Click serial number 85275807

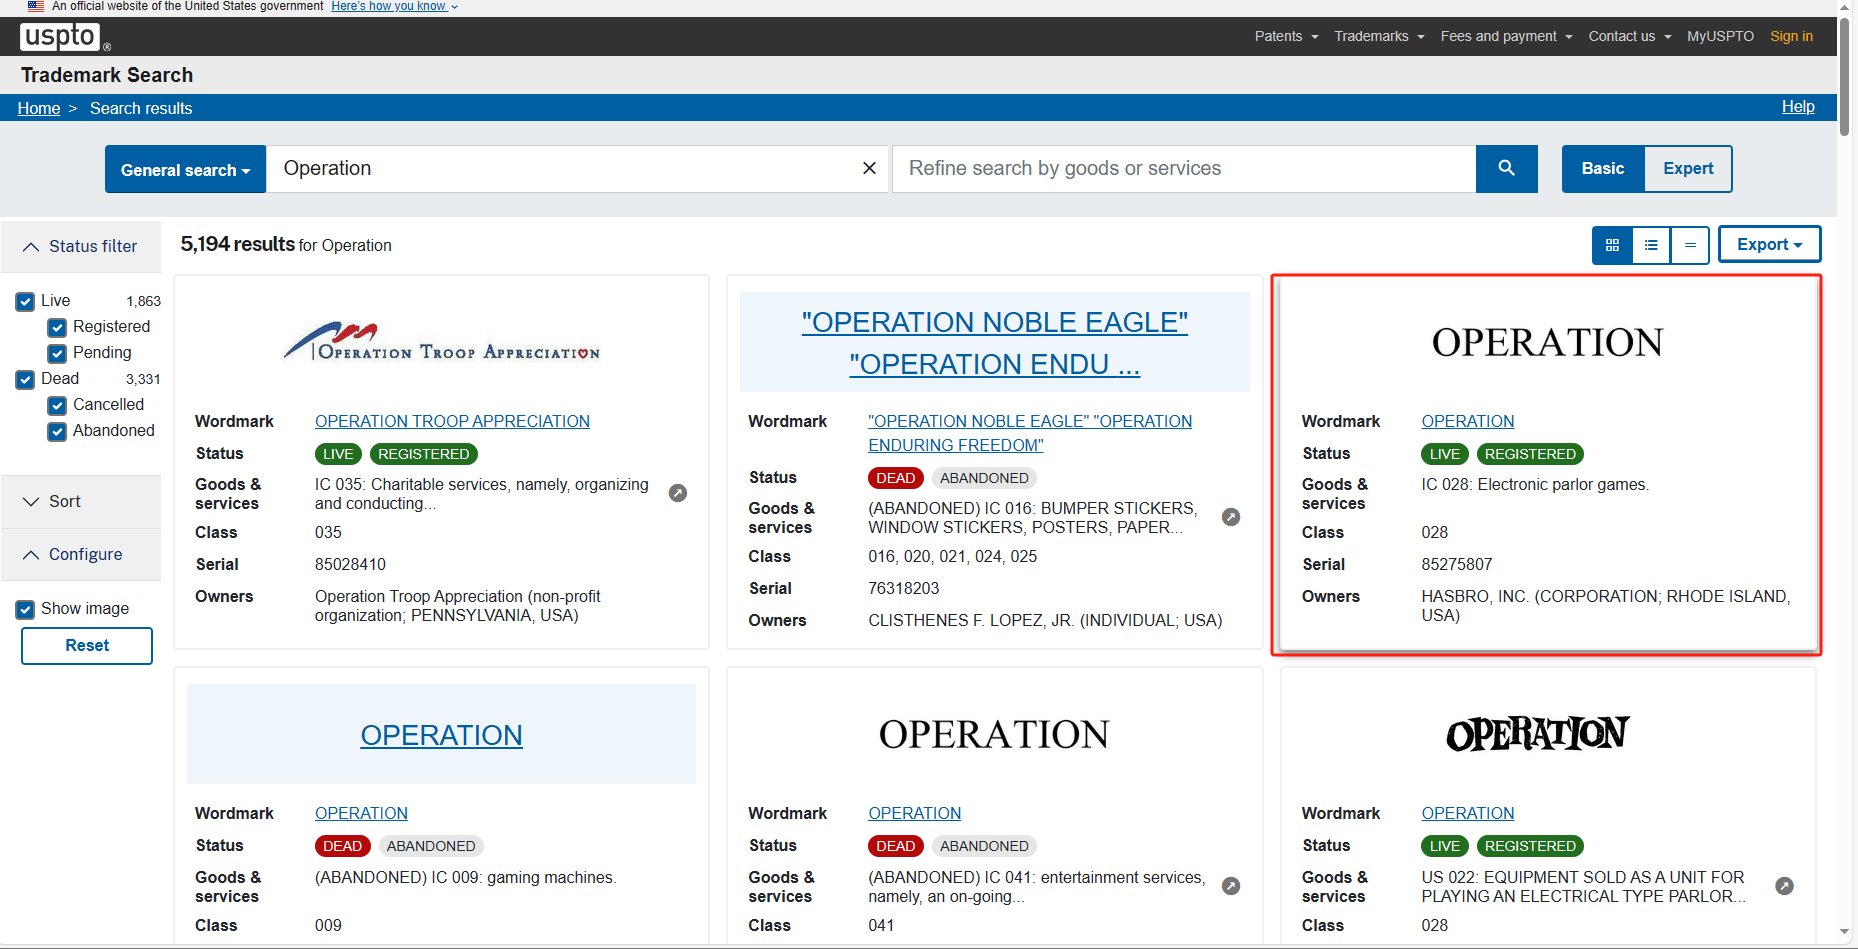1457,564
